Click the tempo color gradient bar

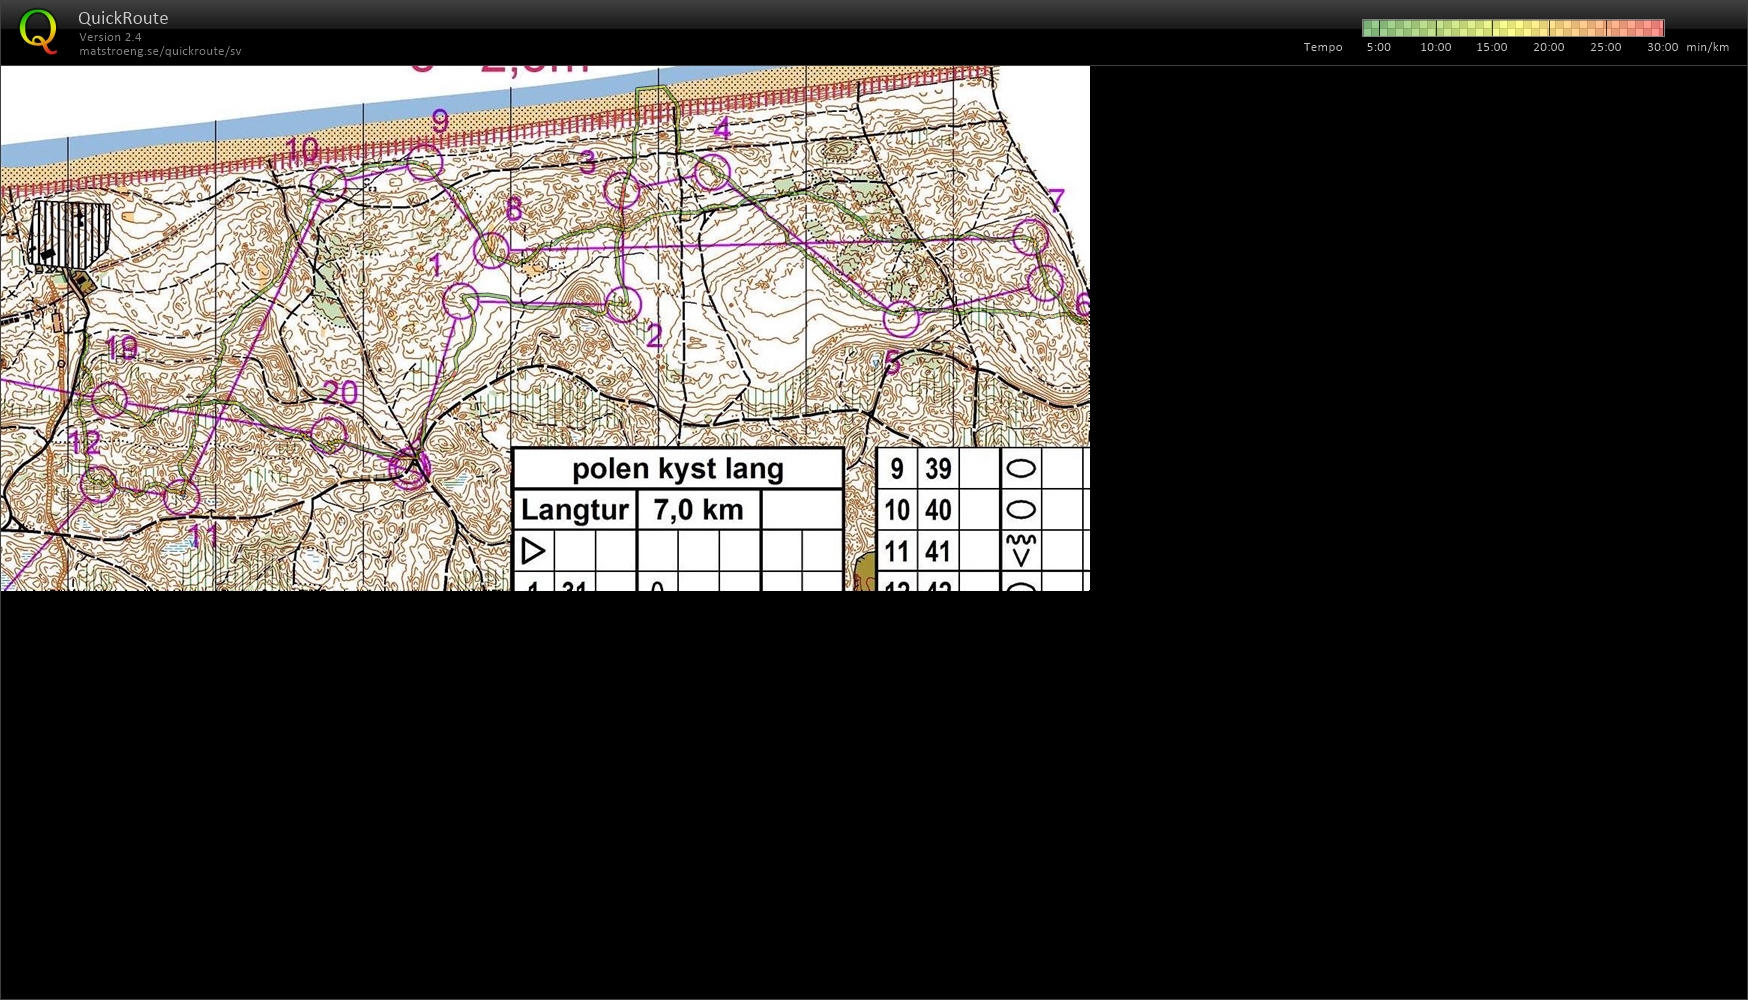[x=1512, y=28]
